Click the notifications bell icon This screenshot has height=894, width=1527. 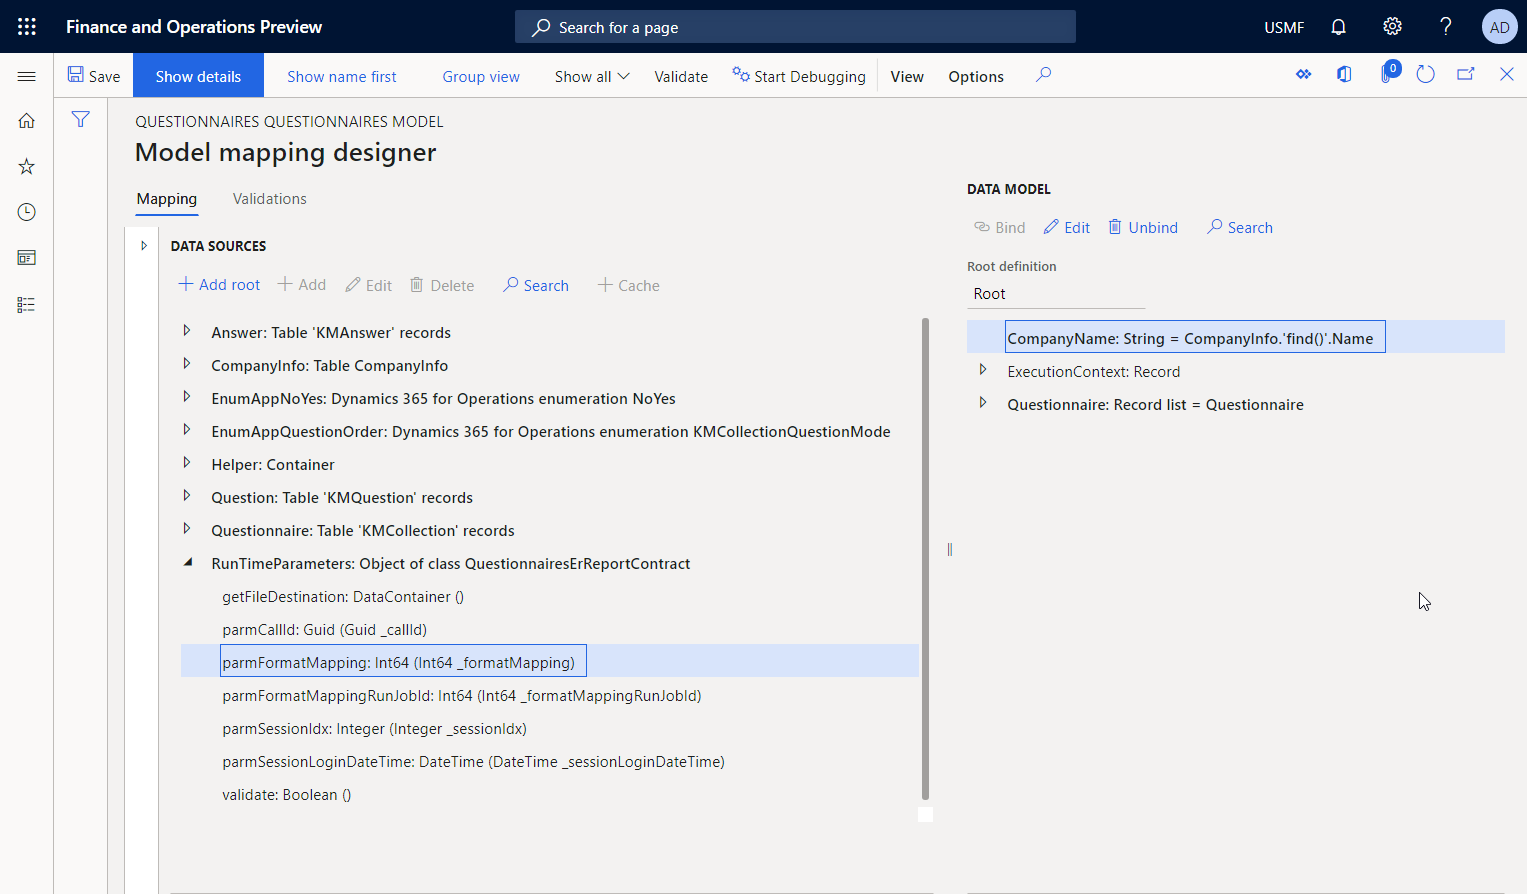click(1338, 26)
